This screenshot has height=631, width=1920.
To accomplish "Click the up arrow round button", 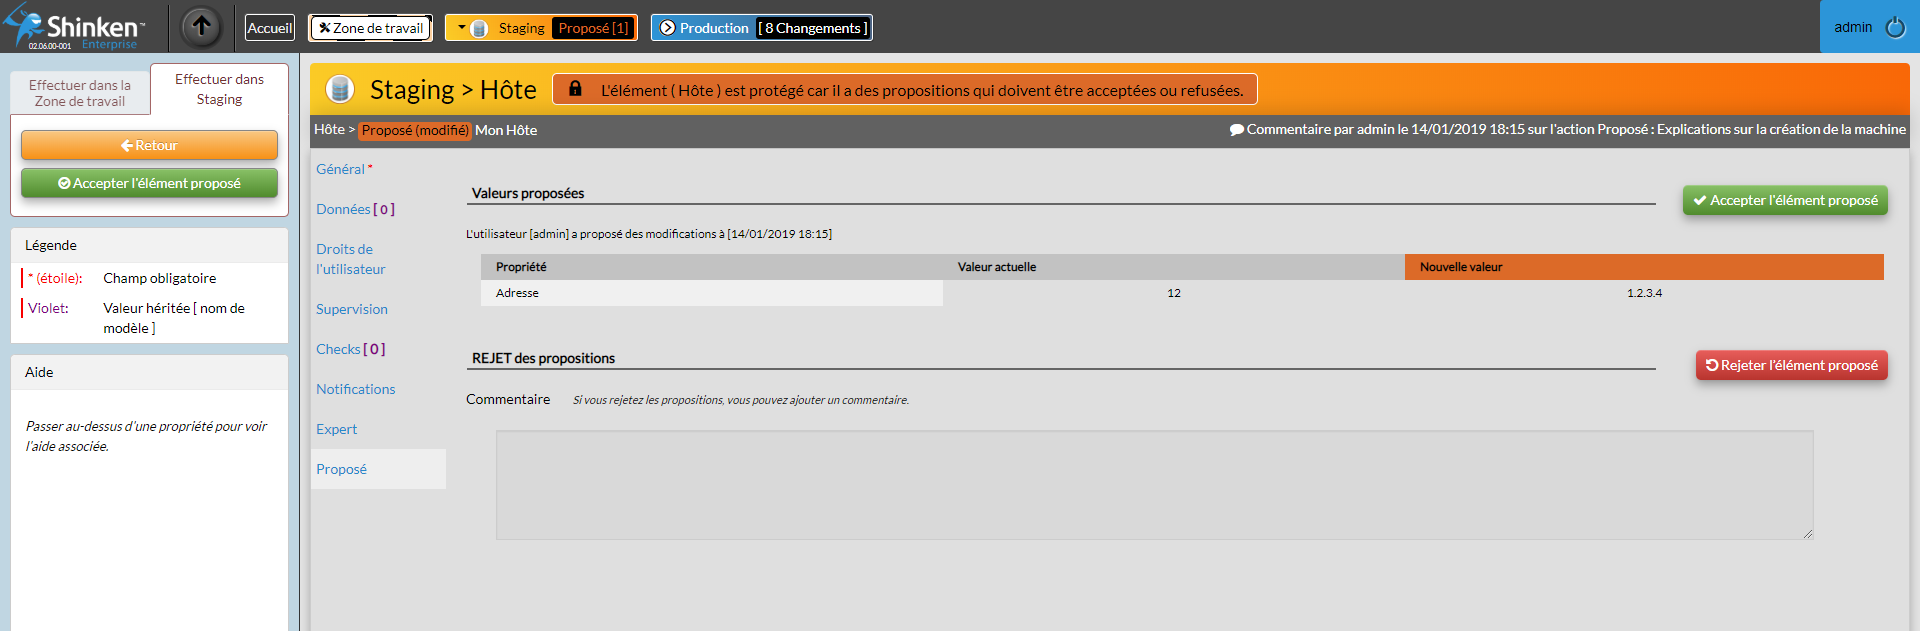I will tap(201, 27).
